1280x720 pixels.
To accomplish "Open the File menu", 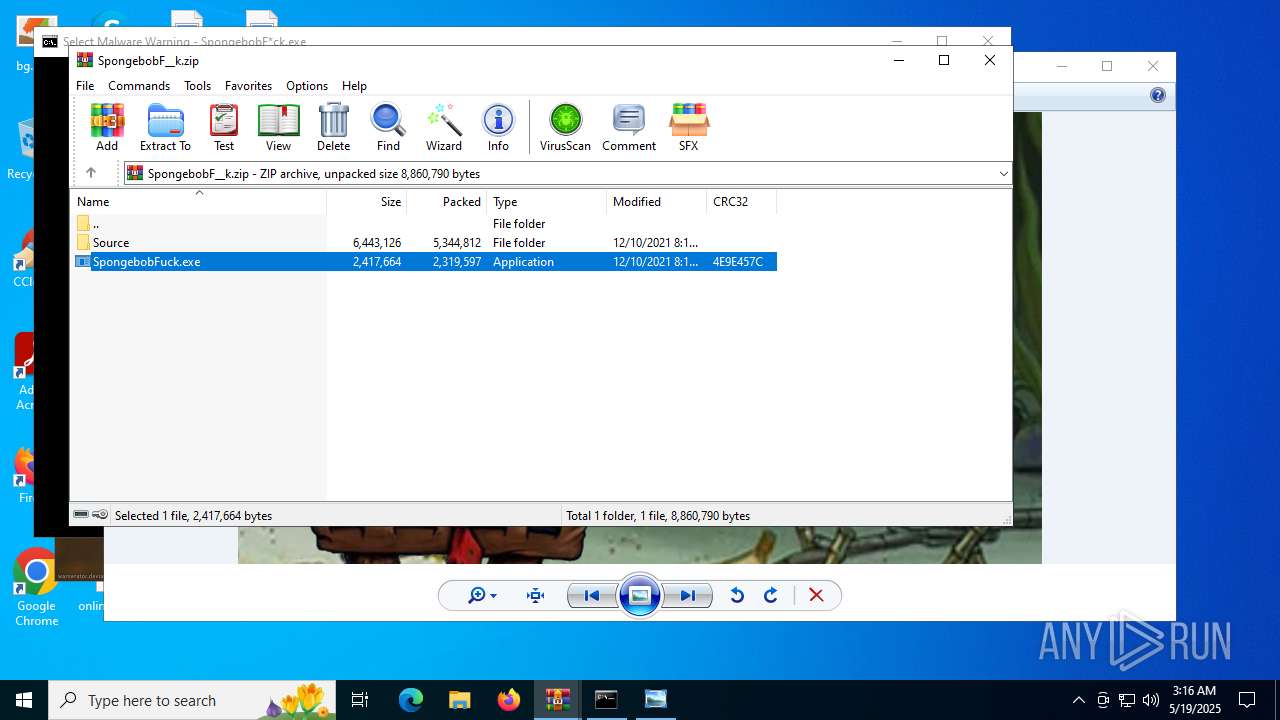I will click(x=85, y=86).
